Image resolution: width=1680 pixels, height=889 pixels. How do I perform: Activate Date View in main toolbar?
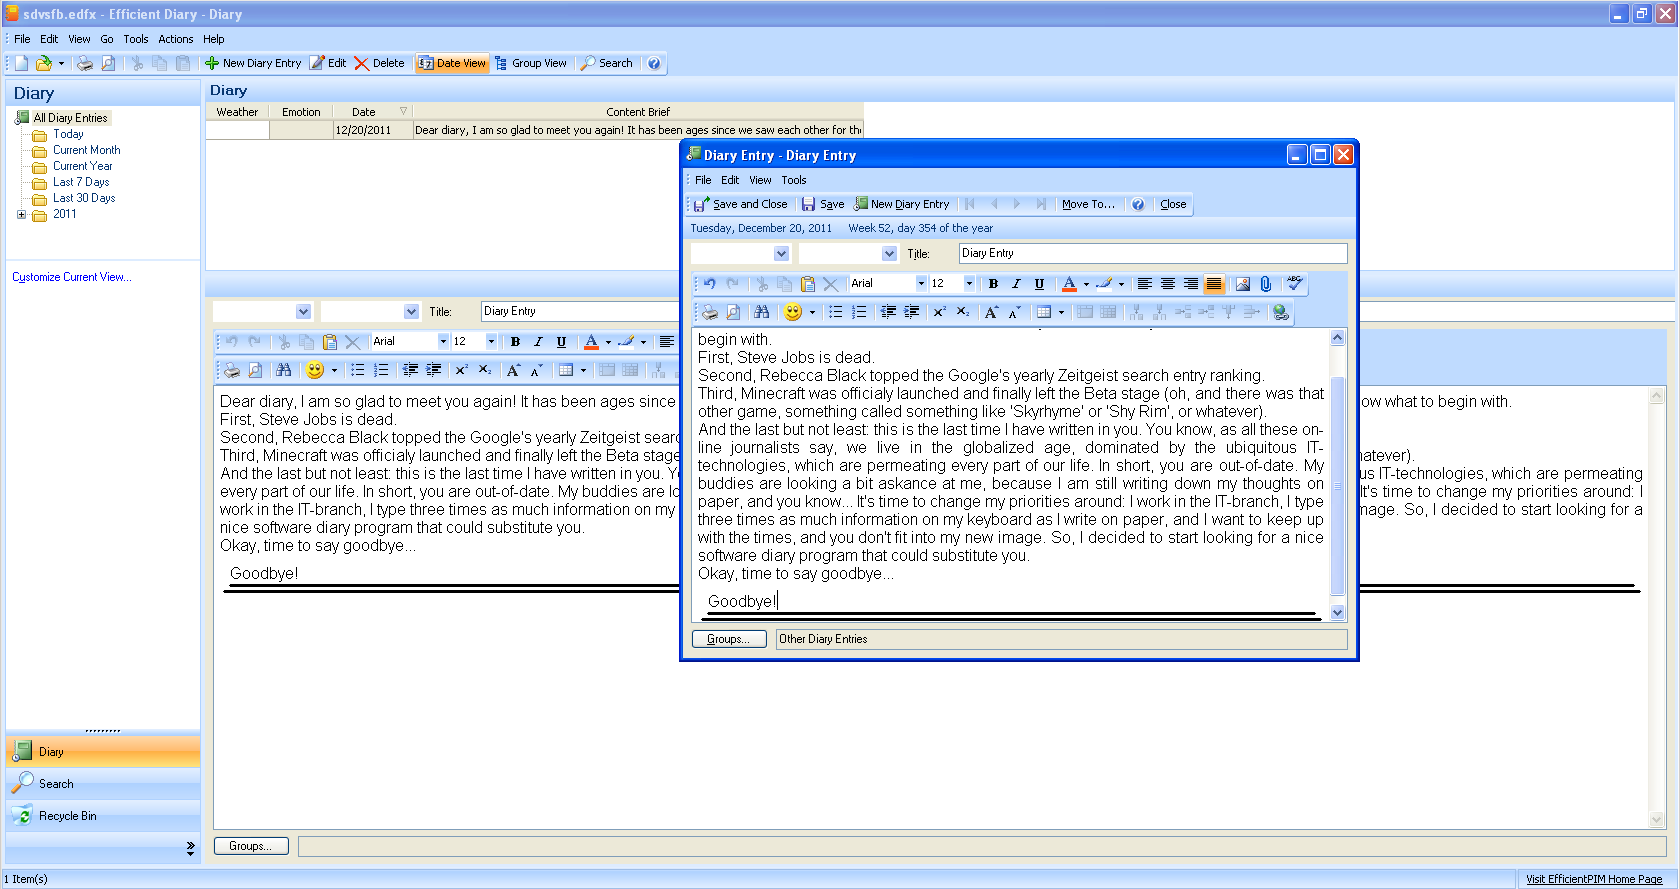tap(452, 63)
